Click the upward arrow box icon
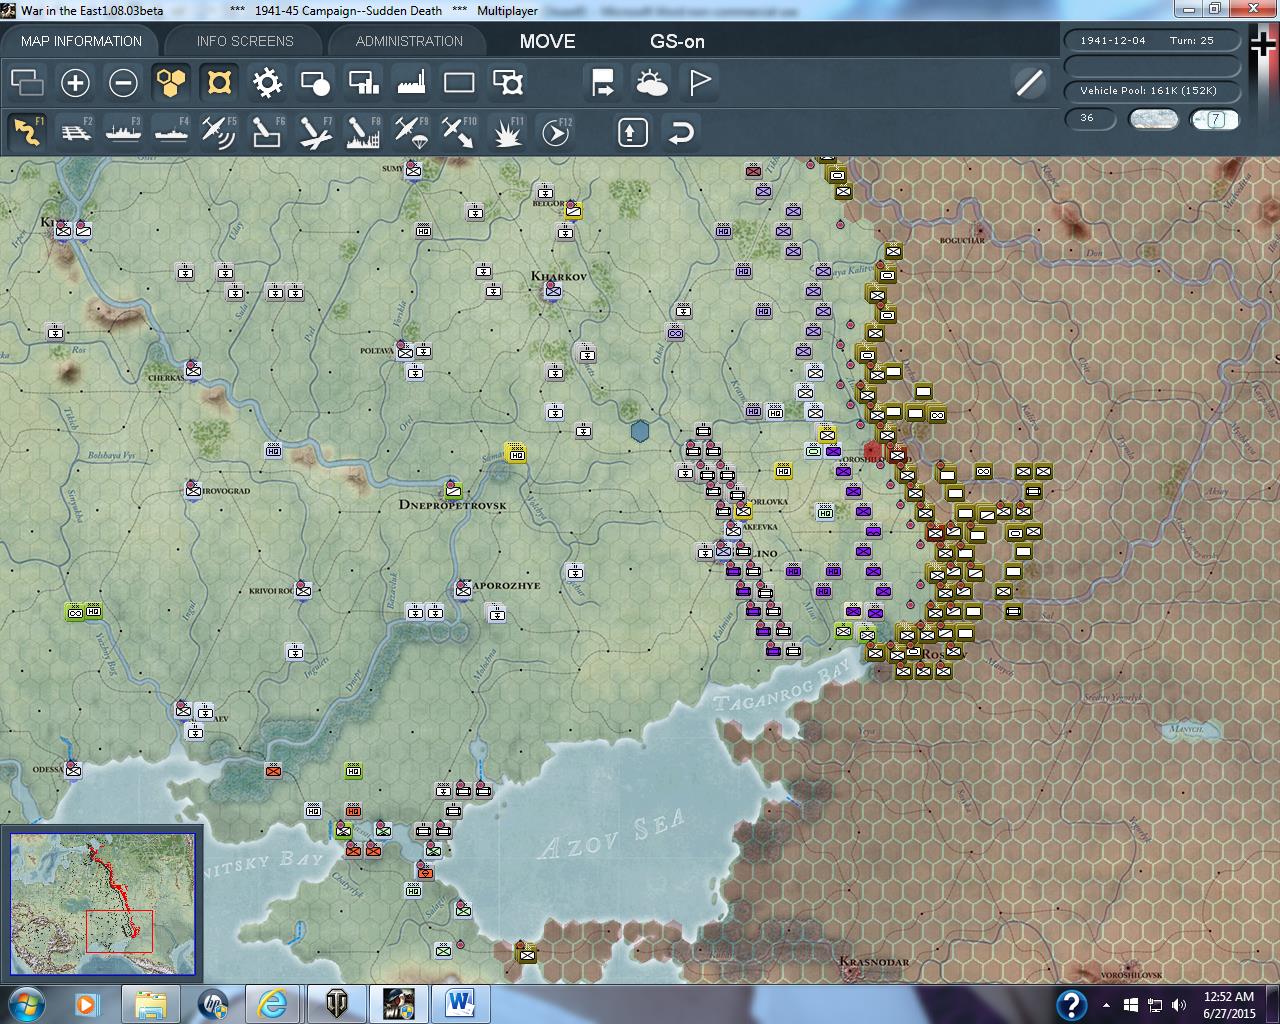This screenshot has width=1280, height=1024. 633,132
